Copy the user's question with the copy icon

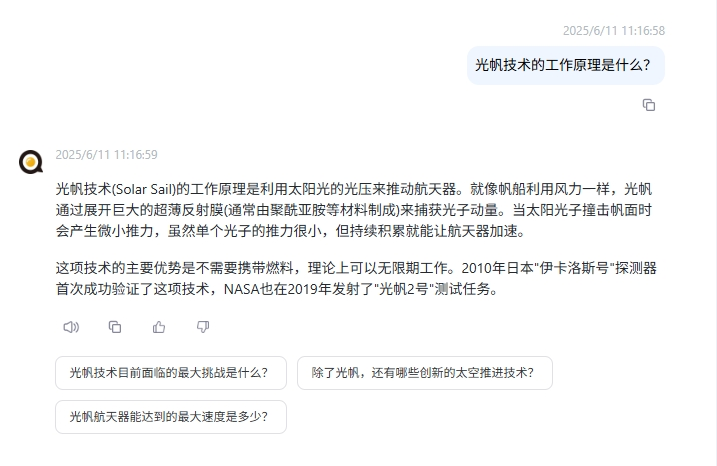(648, 105)
